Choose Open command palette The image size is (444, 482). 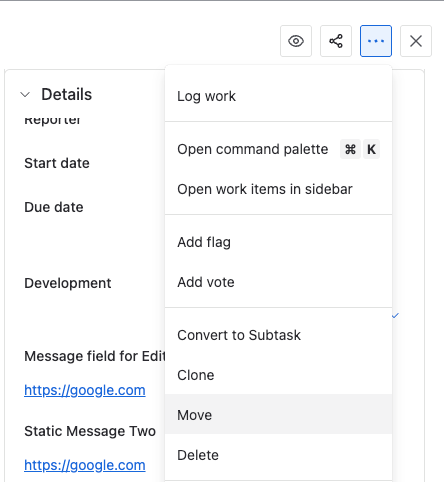point(278,149)
